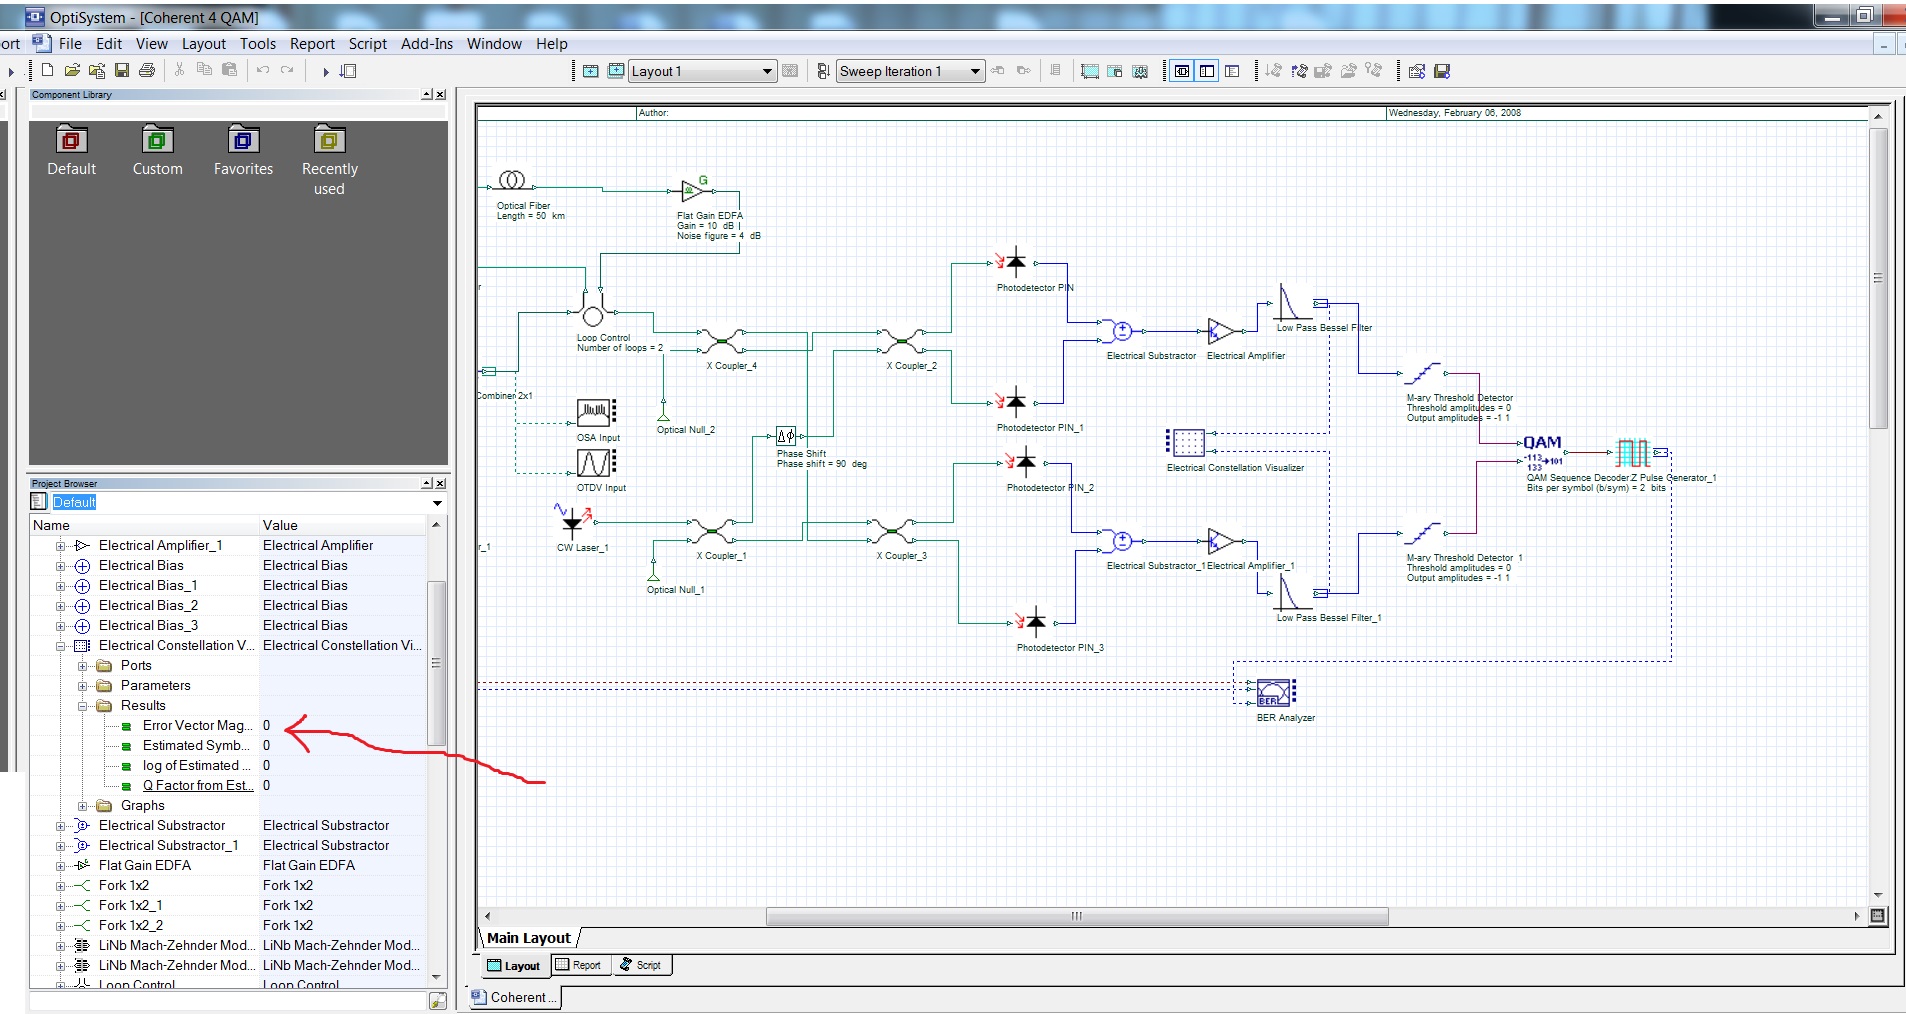This screenshot has height=1014, width=1906.
Task: Collapse the Results folder in Project Browser
Action: (83, 706)
